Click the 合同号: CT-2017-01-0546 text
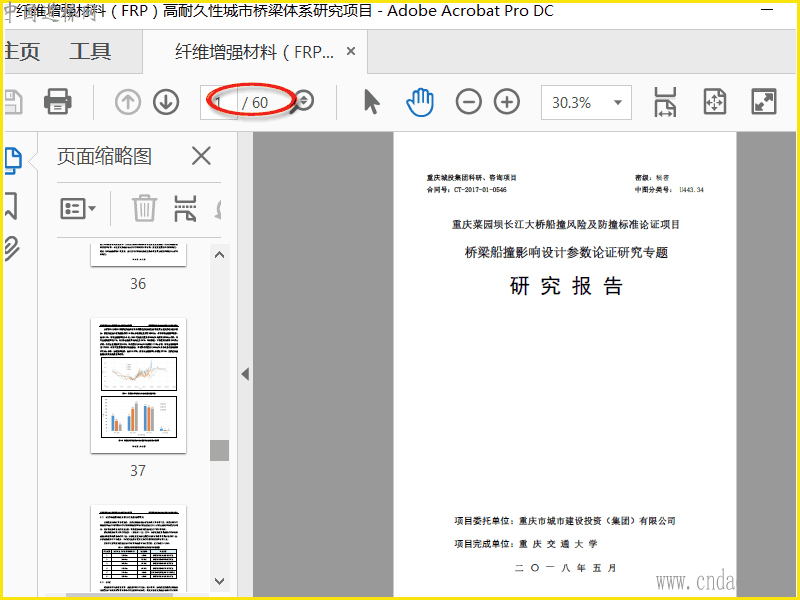 [x=467, y=190]
